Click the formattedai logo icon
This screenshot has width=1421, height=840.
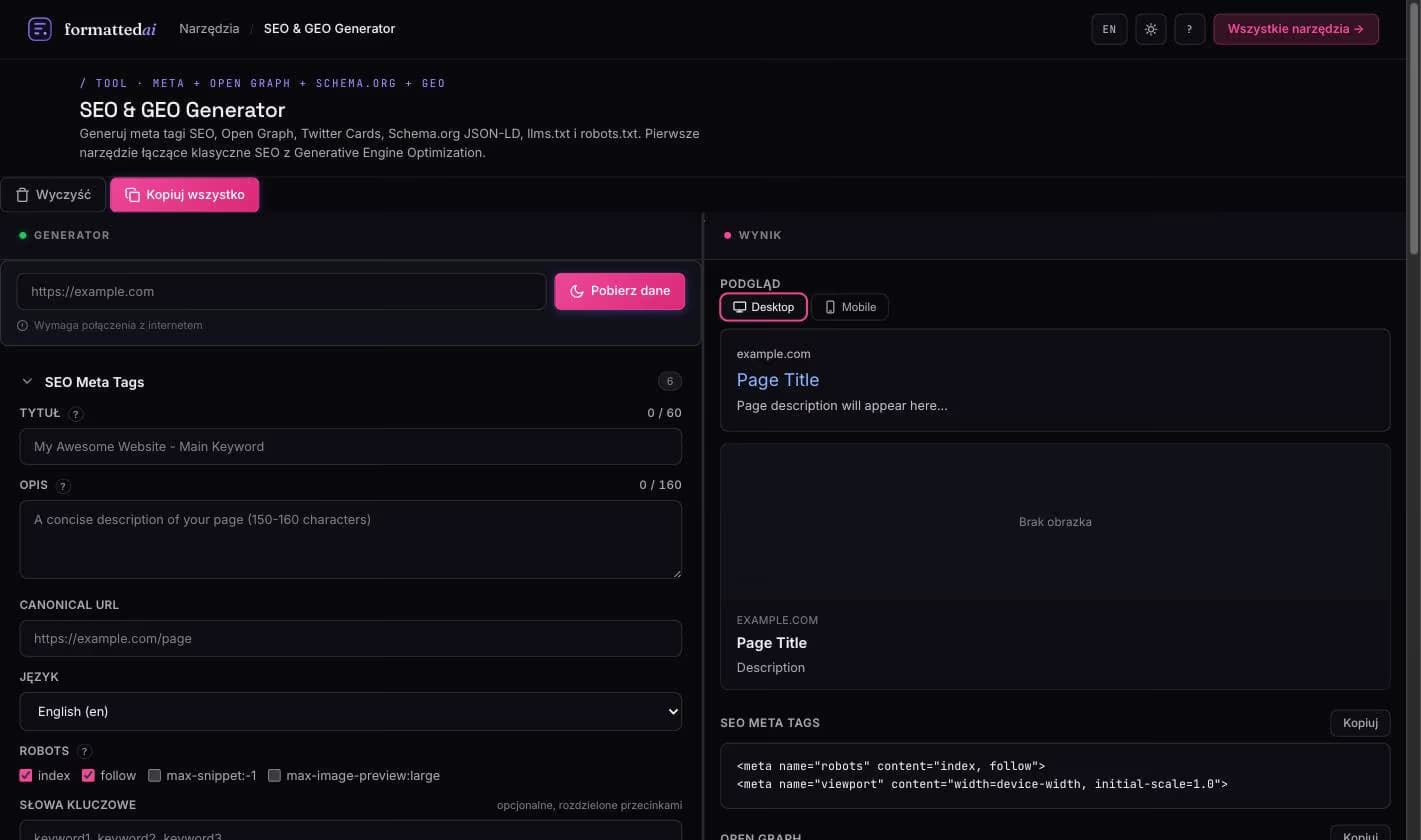point(40,29)
